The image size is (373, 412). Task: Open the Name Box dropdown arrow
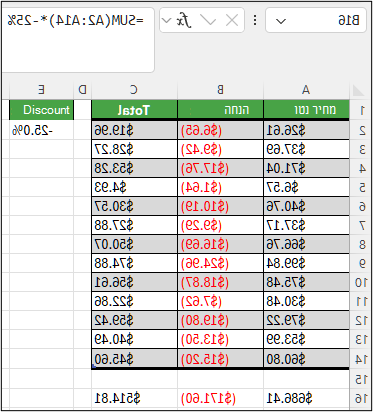[x=281, y=21]
